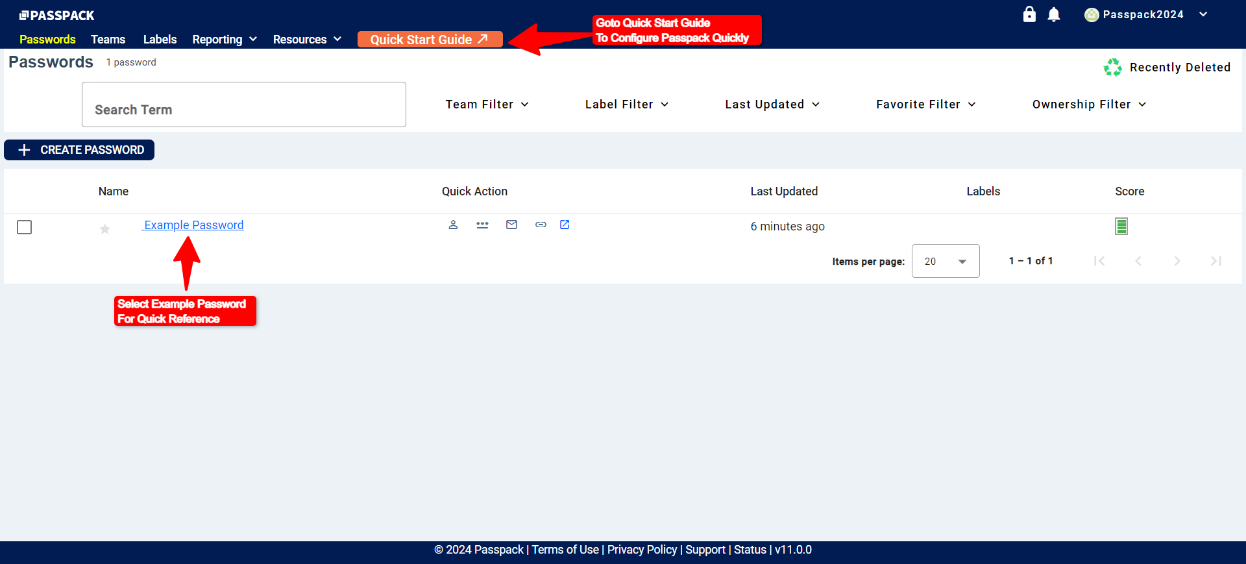Click the '1 – 1 of 1' pagination text

[x=1030, y=261]
